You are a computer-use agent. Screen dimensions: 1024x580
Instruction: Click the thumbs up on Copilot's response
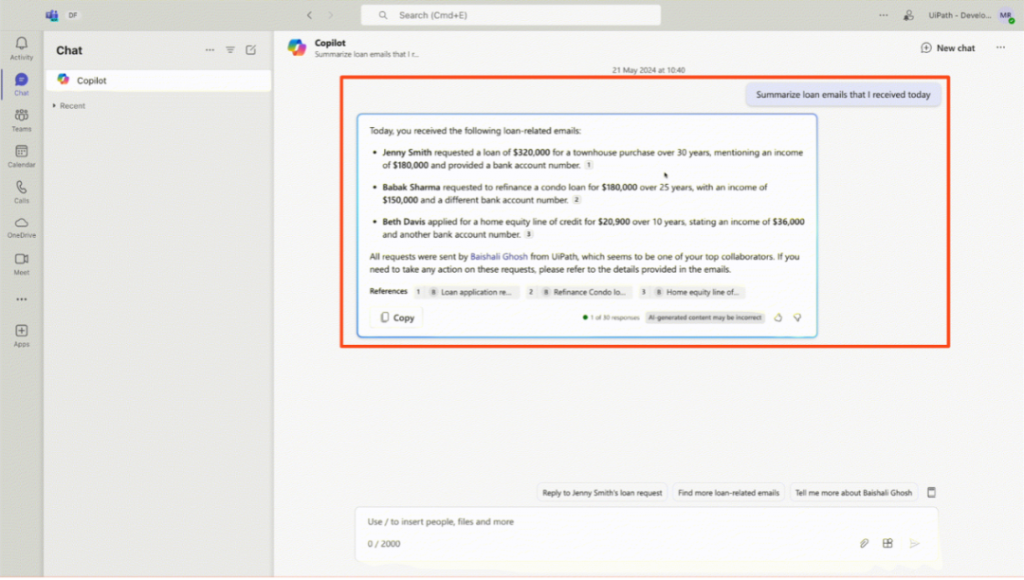pyautogui.click(x=778, y=317)
